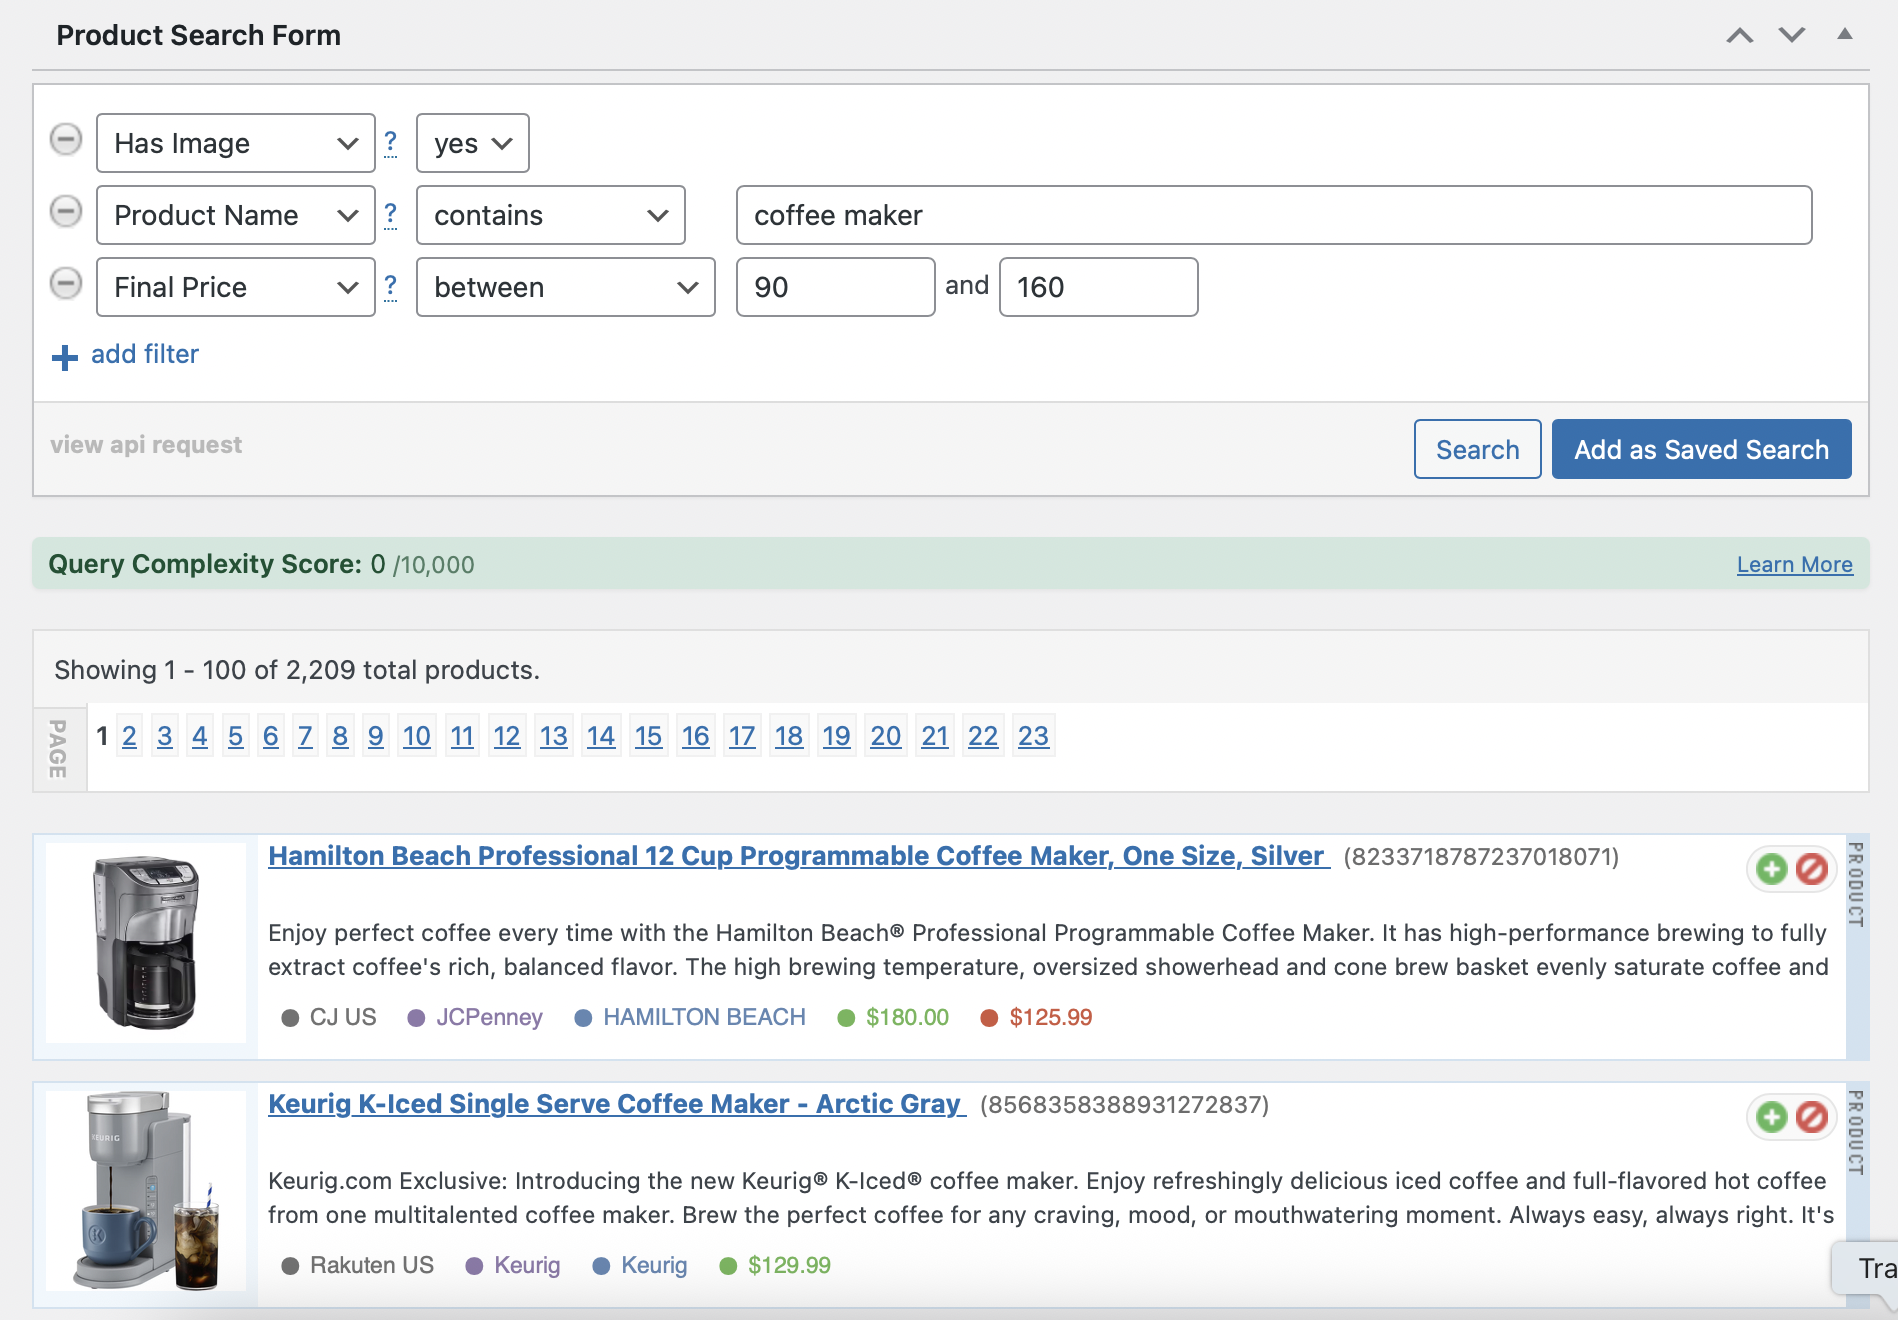
Task: Open the Final Price field dropdown
Action: click(x=236, y=287)
